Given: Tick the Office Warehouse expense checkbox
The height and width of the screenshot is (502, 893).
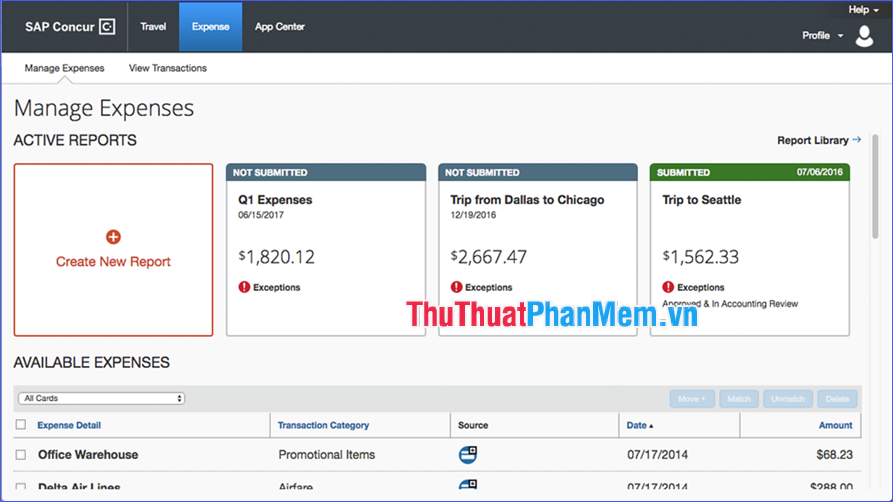Looking at the screenshot, I should click(21, 455).
